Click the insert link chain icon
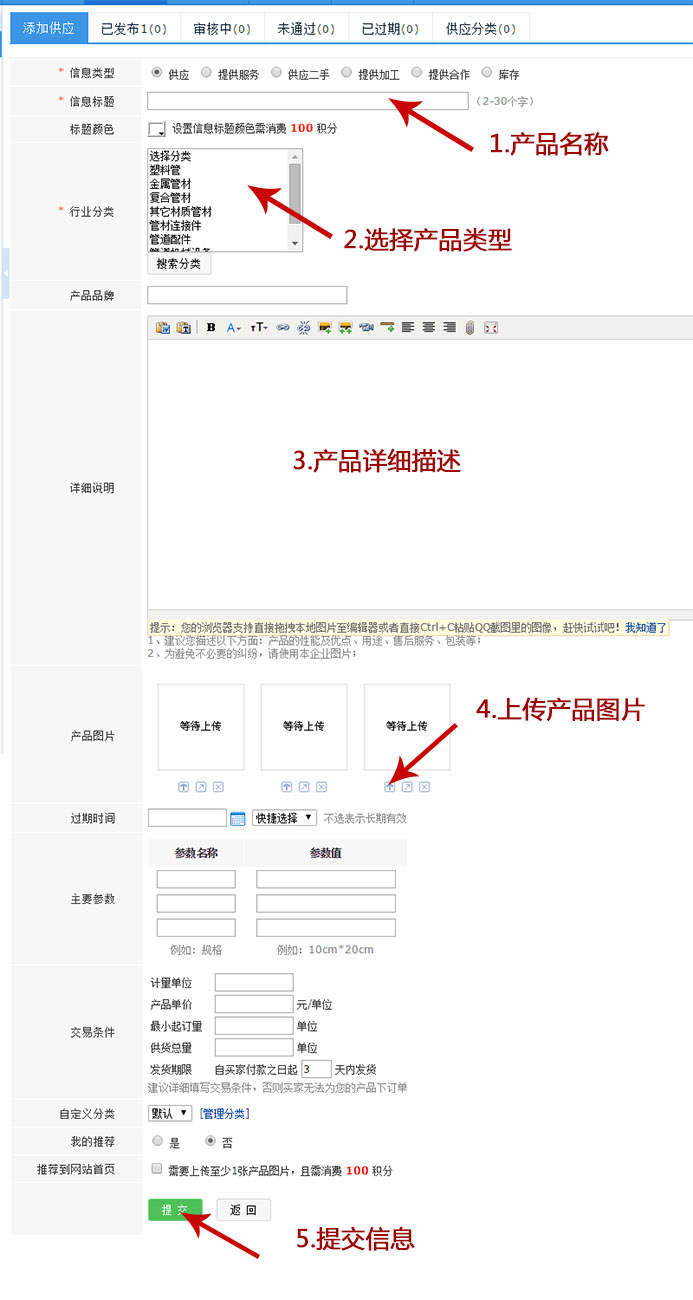Screen dimensions: 693x1300 283,327
